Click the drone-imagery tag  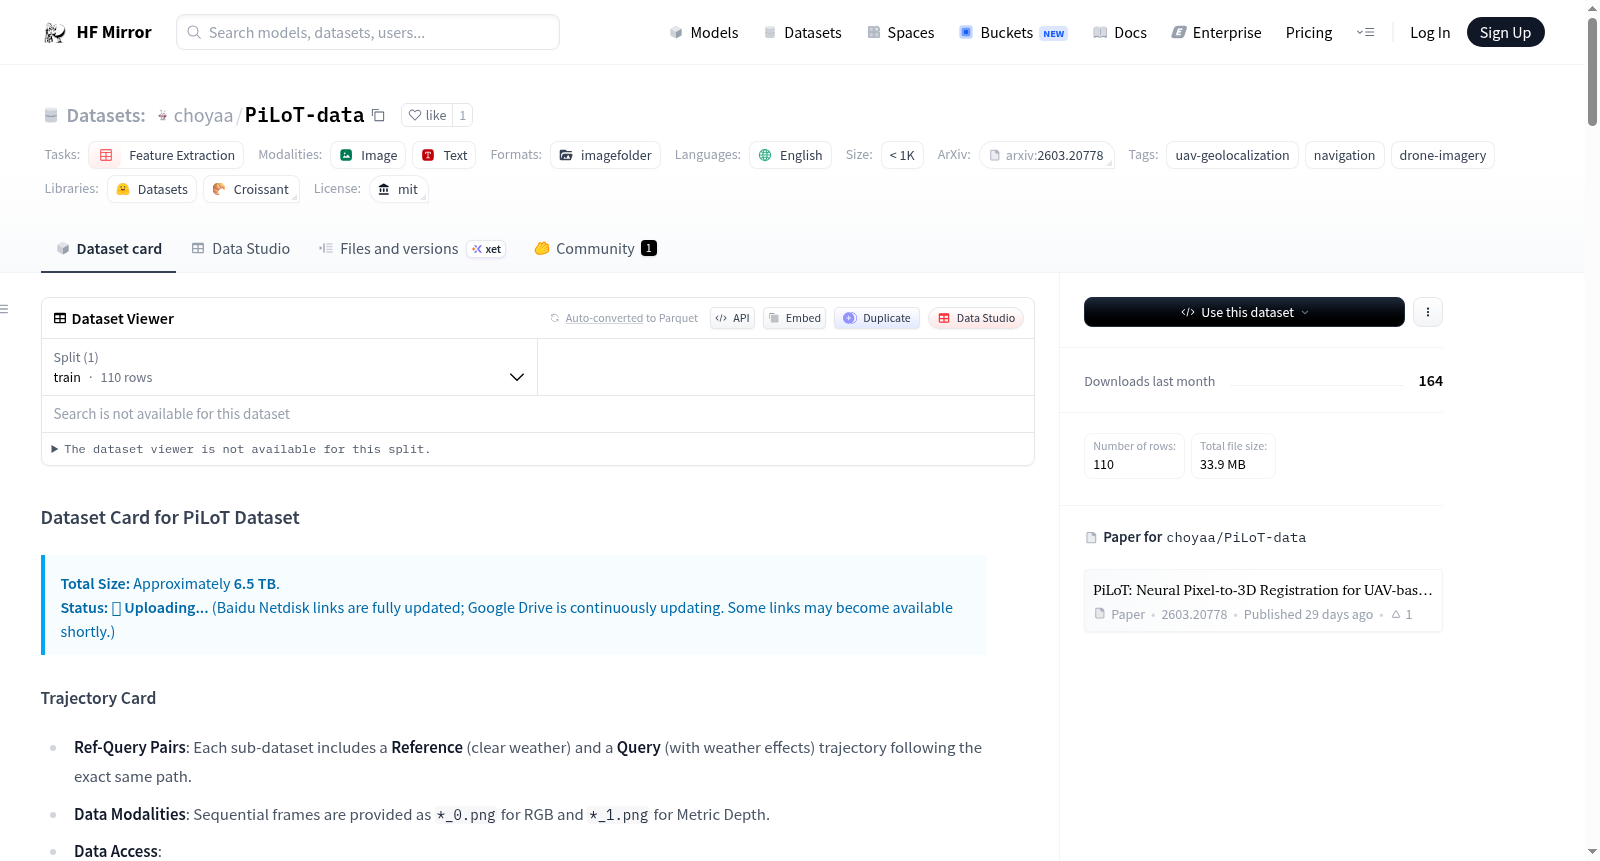1442,155
